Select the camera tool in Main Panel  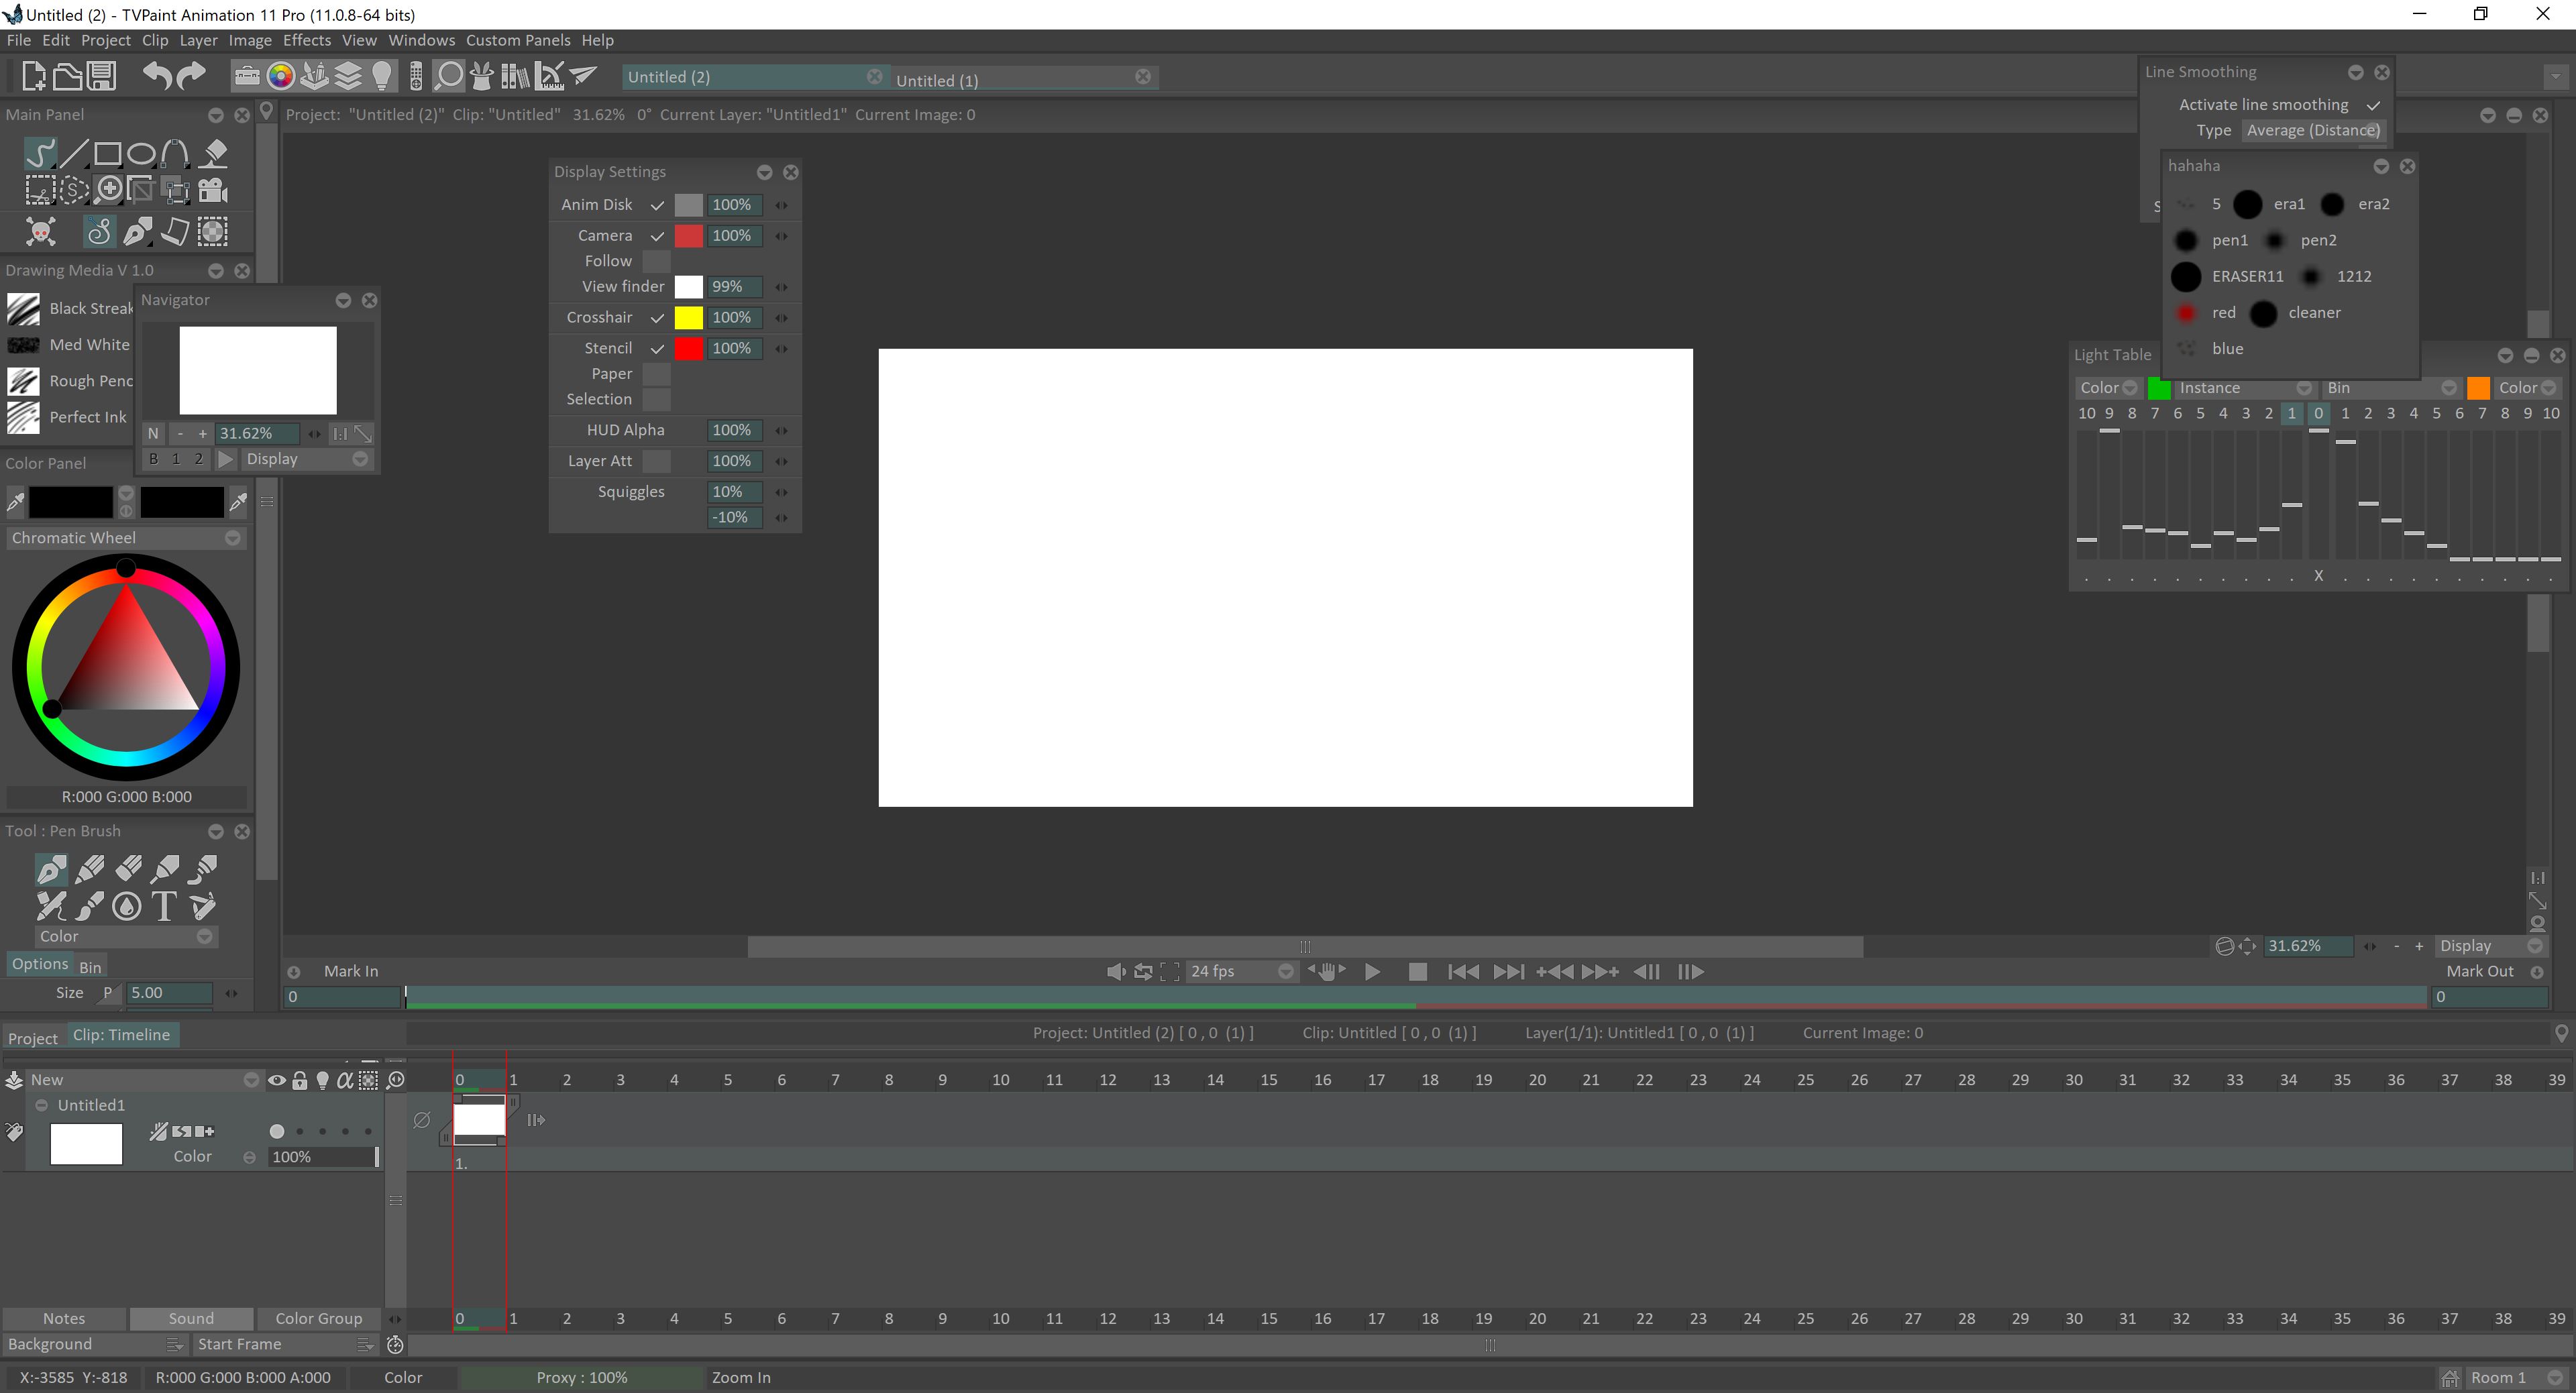(213, 190)
